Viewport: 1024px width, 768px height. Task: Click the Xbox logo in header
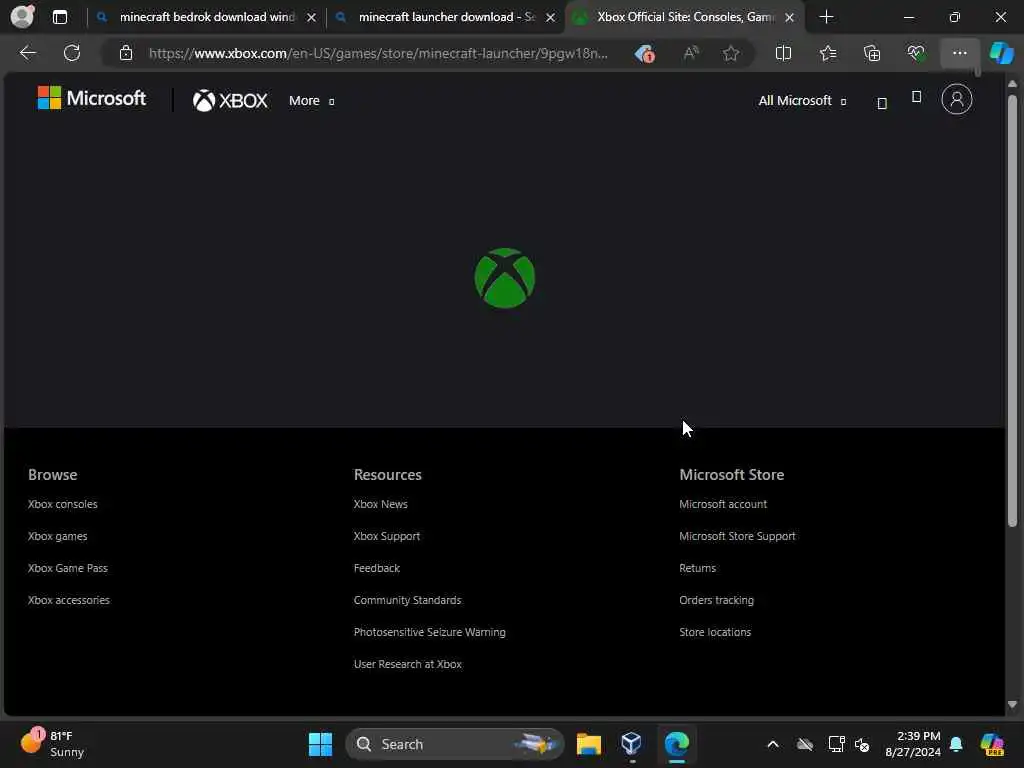(230, 101)
